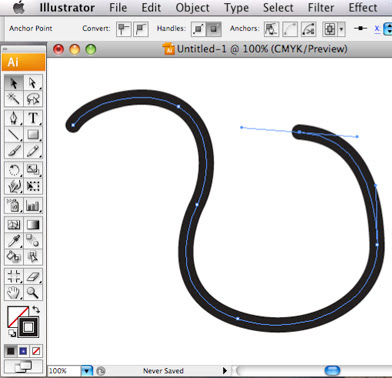Apply Gradient mode button below swatches

pos(23,351)
